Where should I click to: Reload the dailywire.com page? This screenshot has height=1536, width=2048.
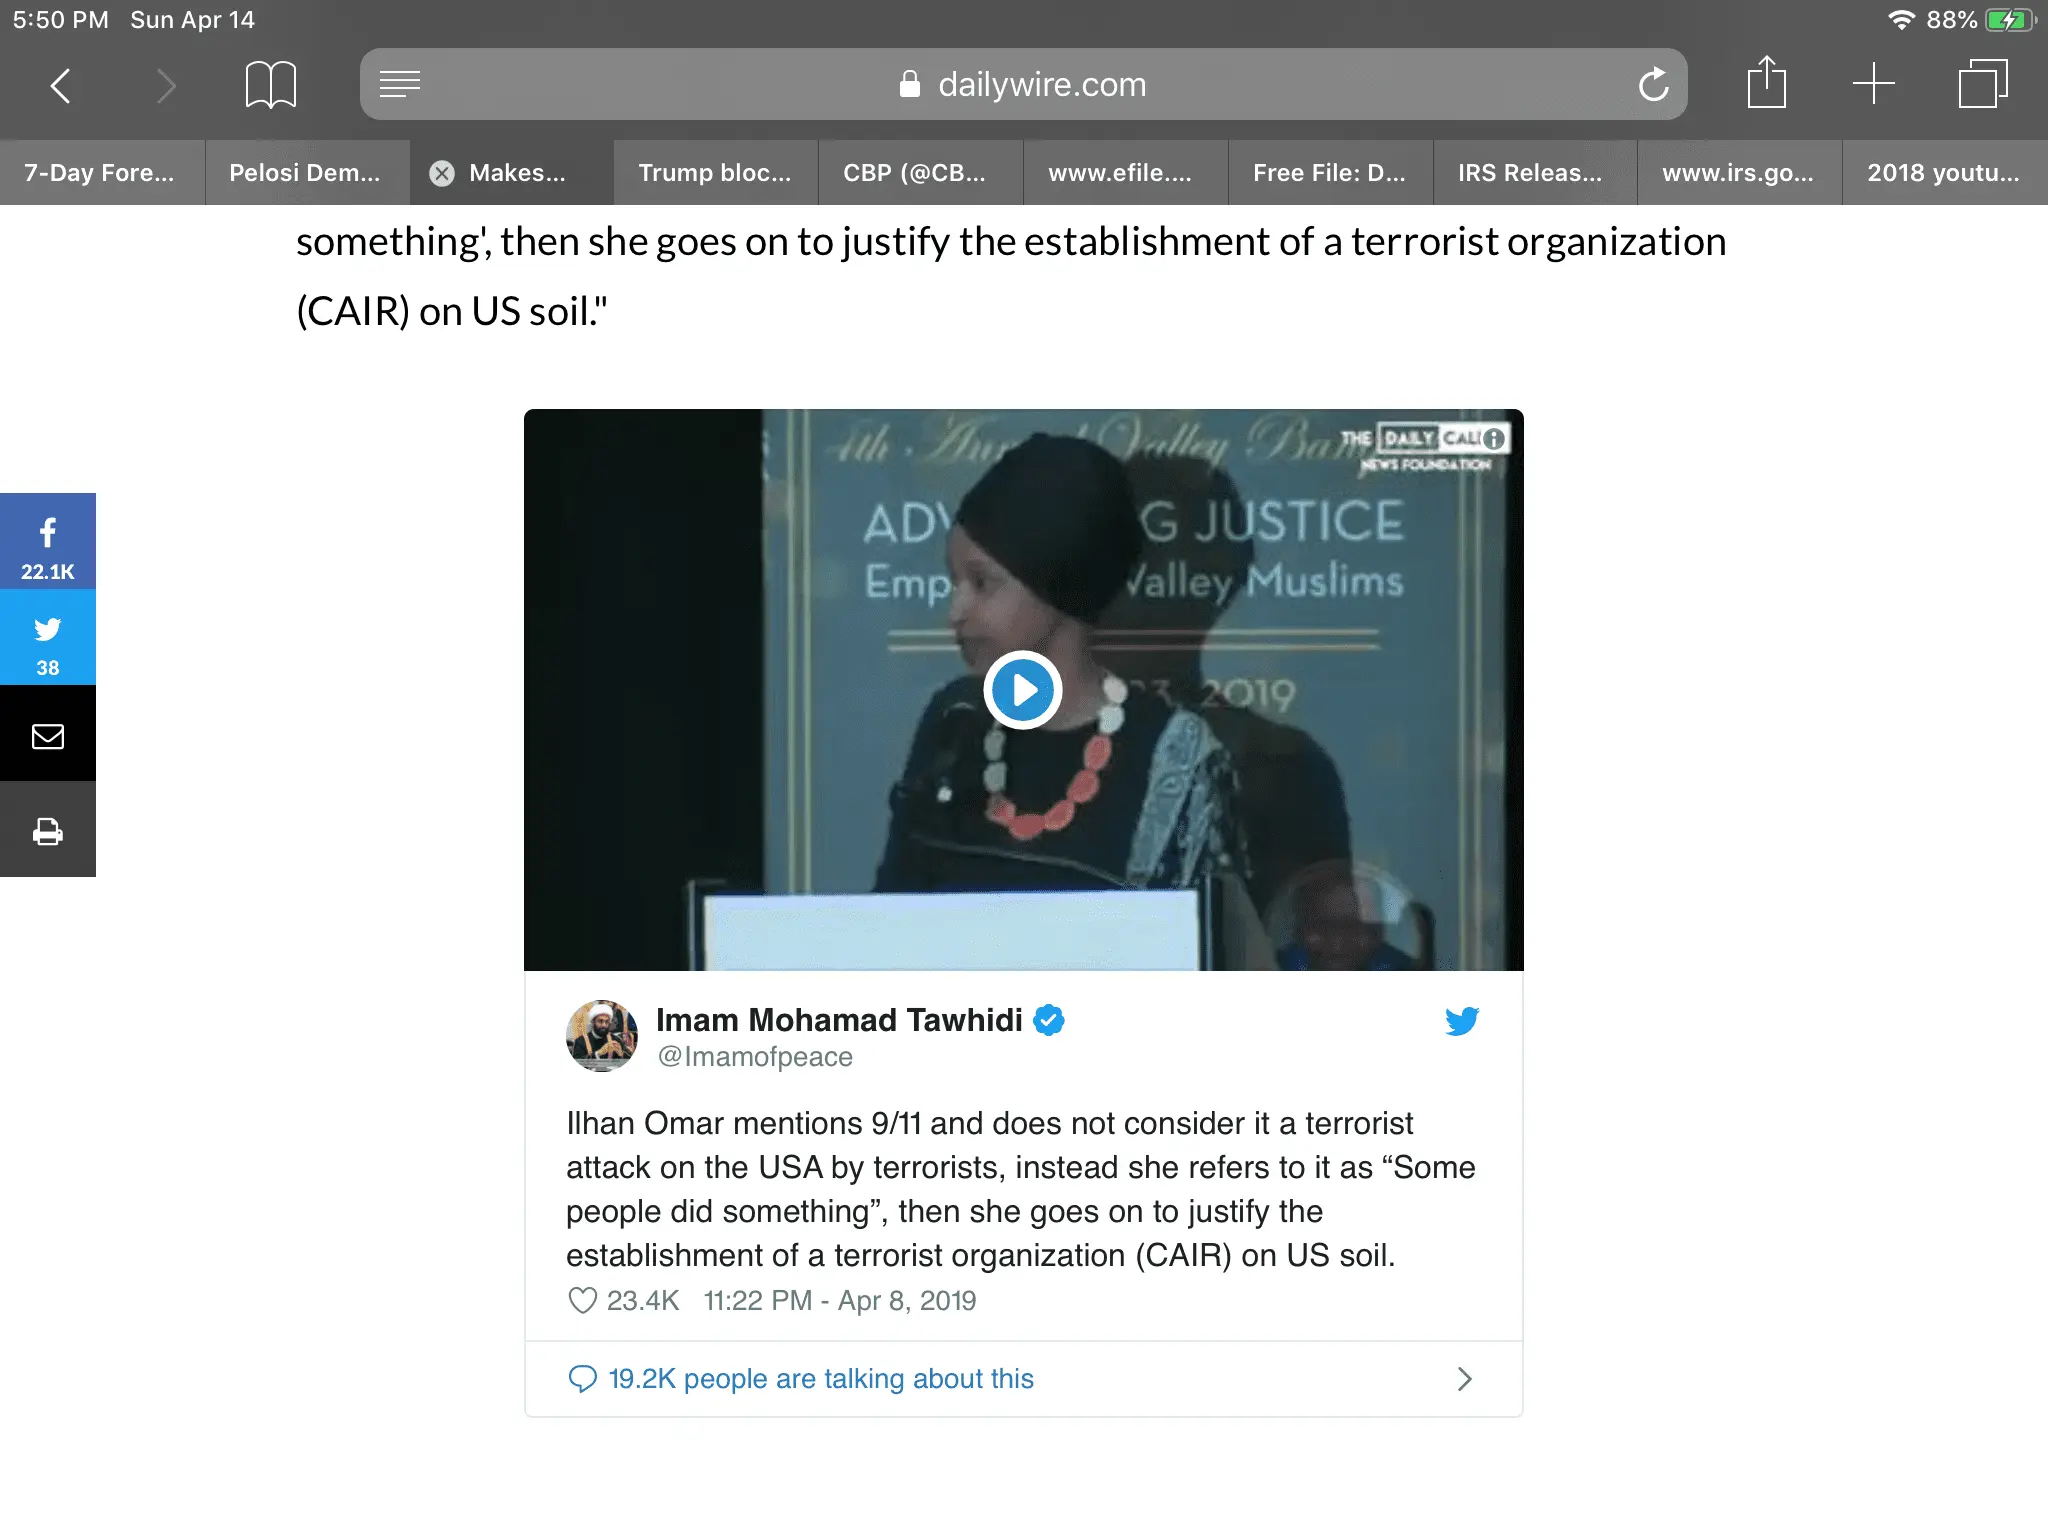(1653, 84)
